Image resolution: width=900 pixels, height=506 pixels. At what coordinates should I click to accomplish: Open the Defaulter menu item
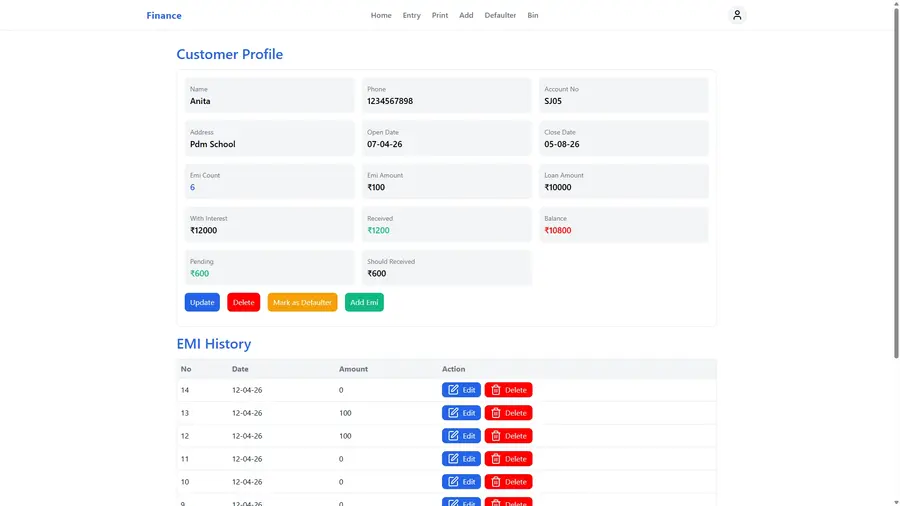[x=500, y=15]
